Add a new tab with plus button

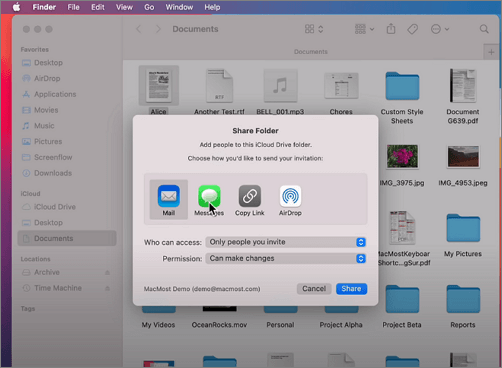tap(491, 52)
